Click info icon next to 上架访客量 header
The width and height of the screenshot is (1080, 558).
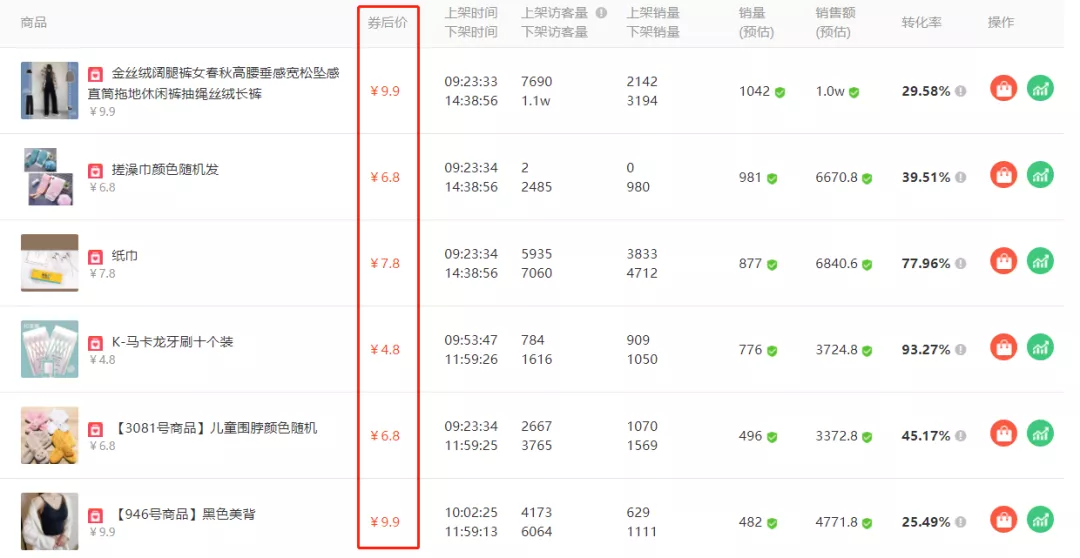(601, 13)
